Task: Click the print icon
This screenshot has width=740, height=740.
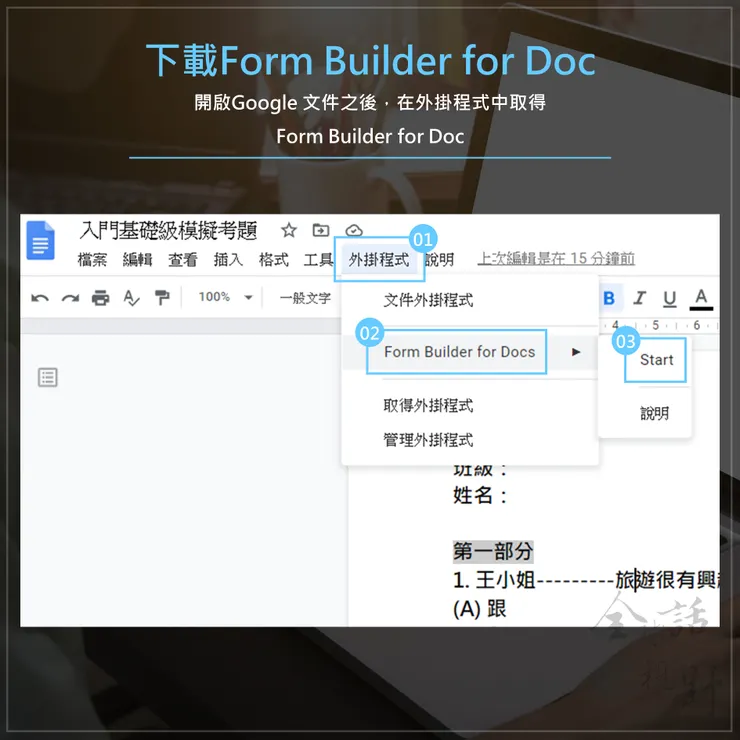Action: pyautogui.click(x=101, y=298)
